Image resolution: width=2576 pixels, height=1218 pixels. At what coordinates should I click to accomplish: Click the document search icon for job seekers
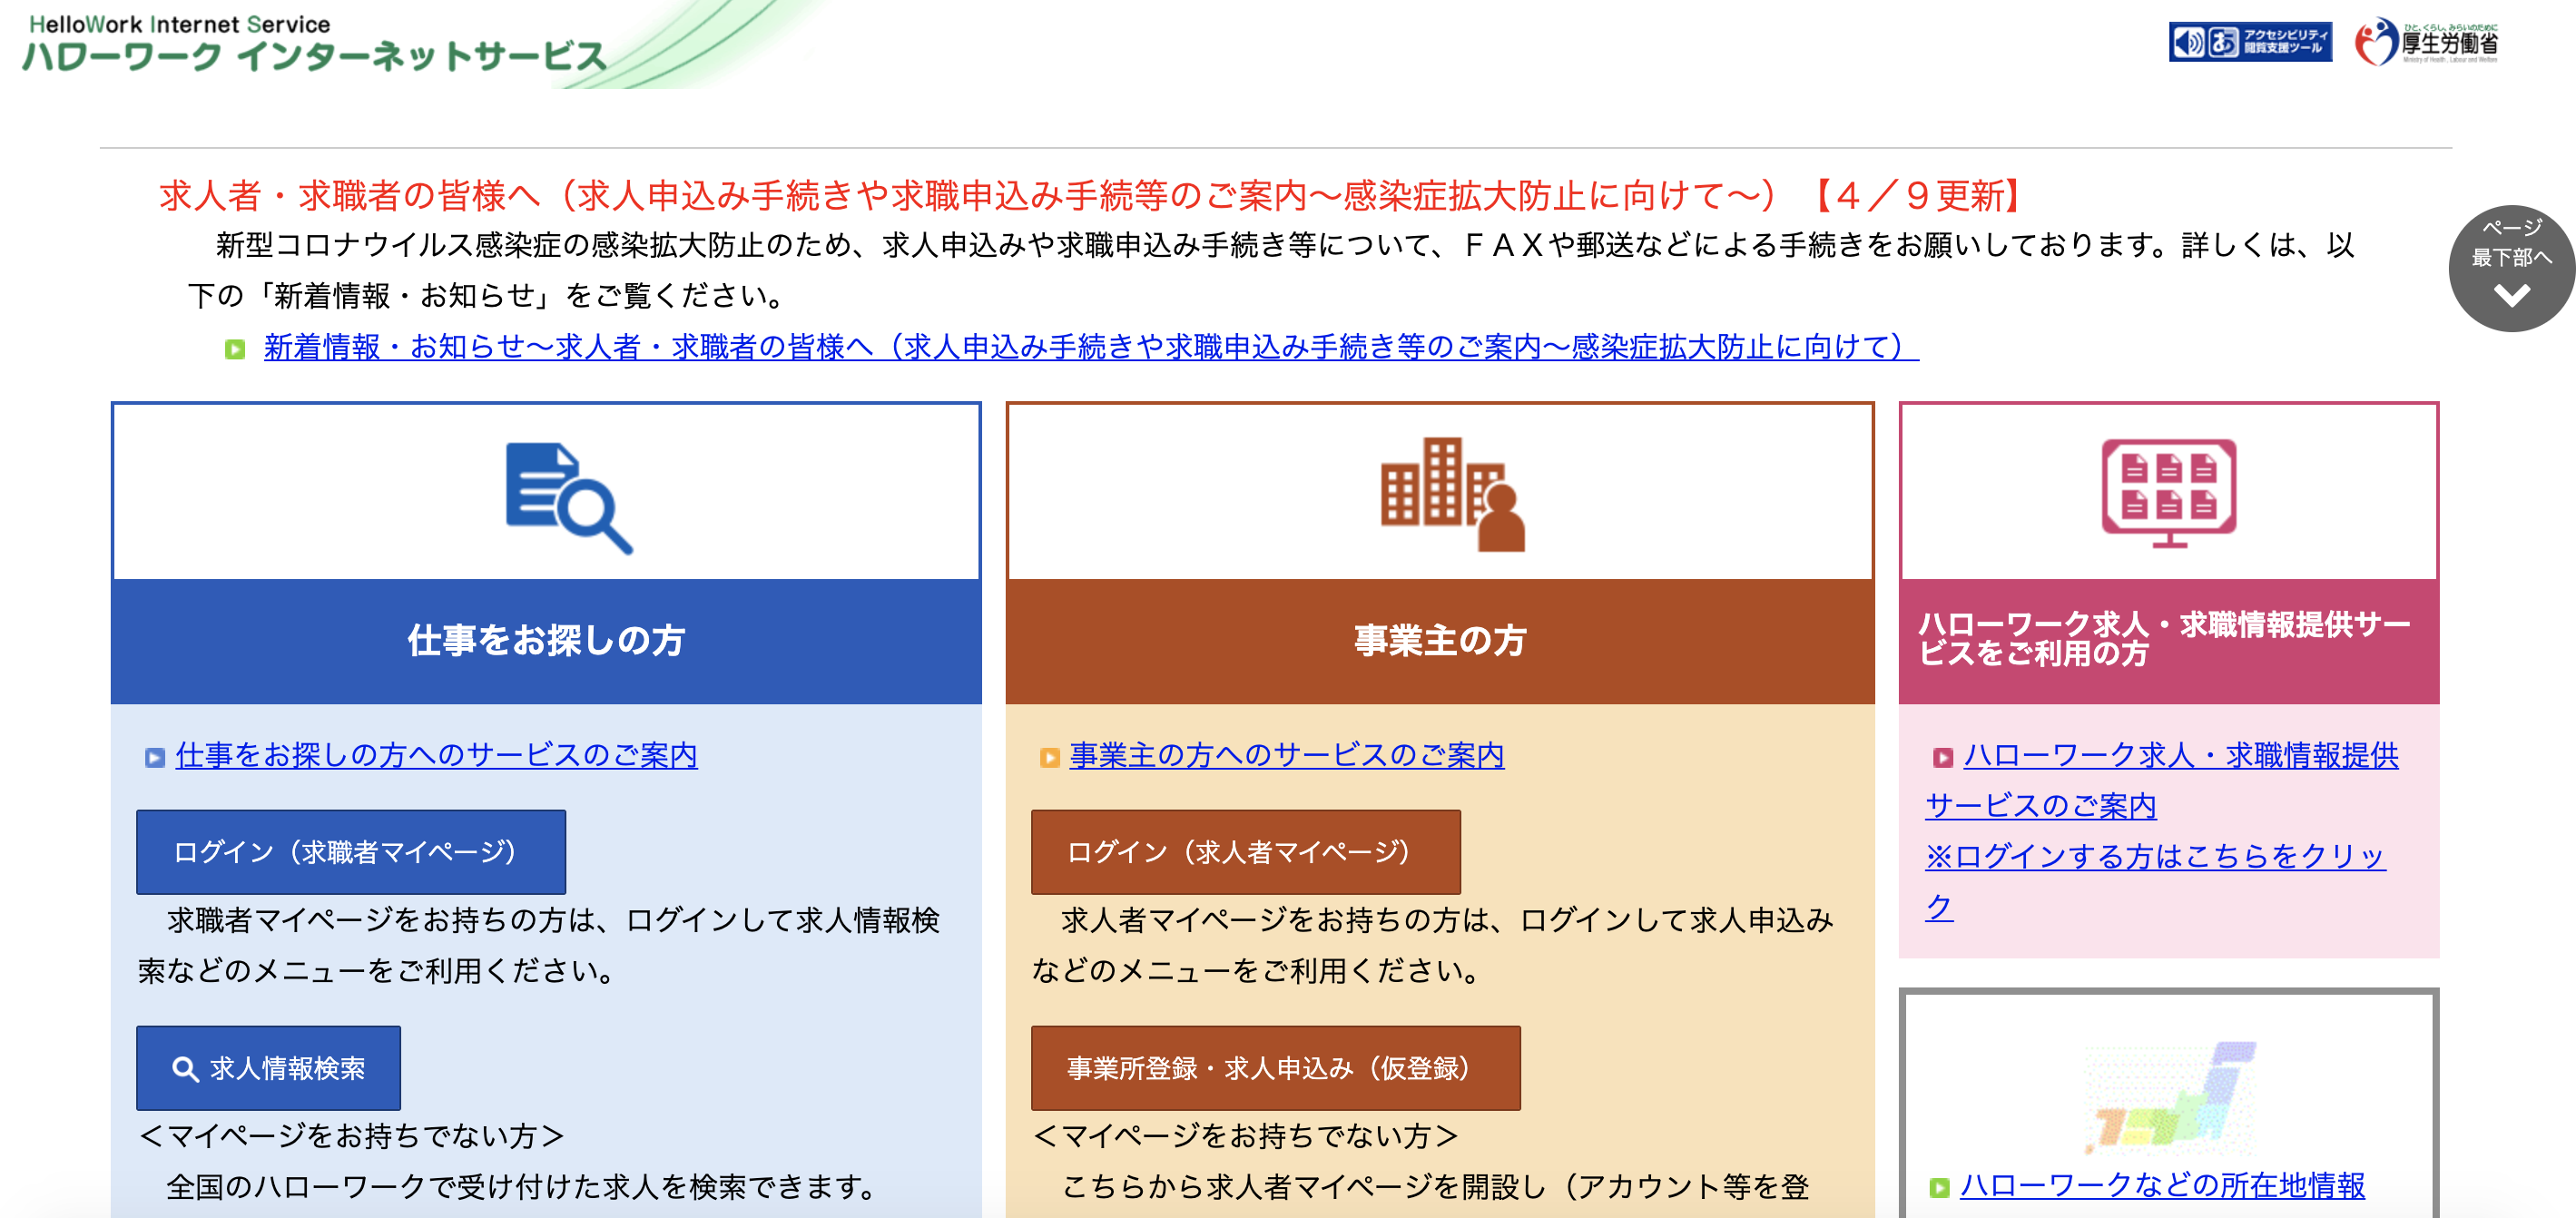click(x=569, y=497)
